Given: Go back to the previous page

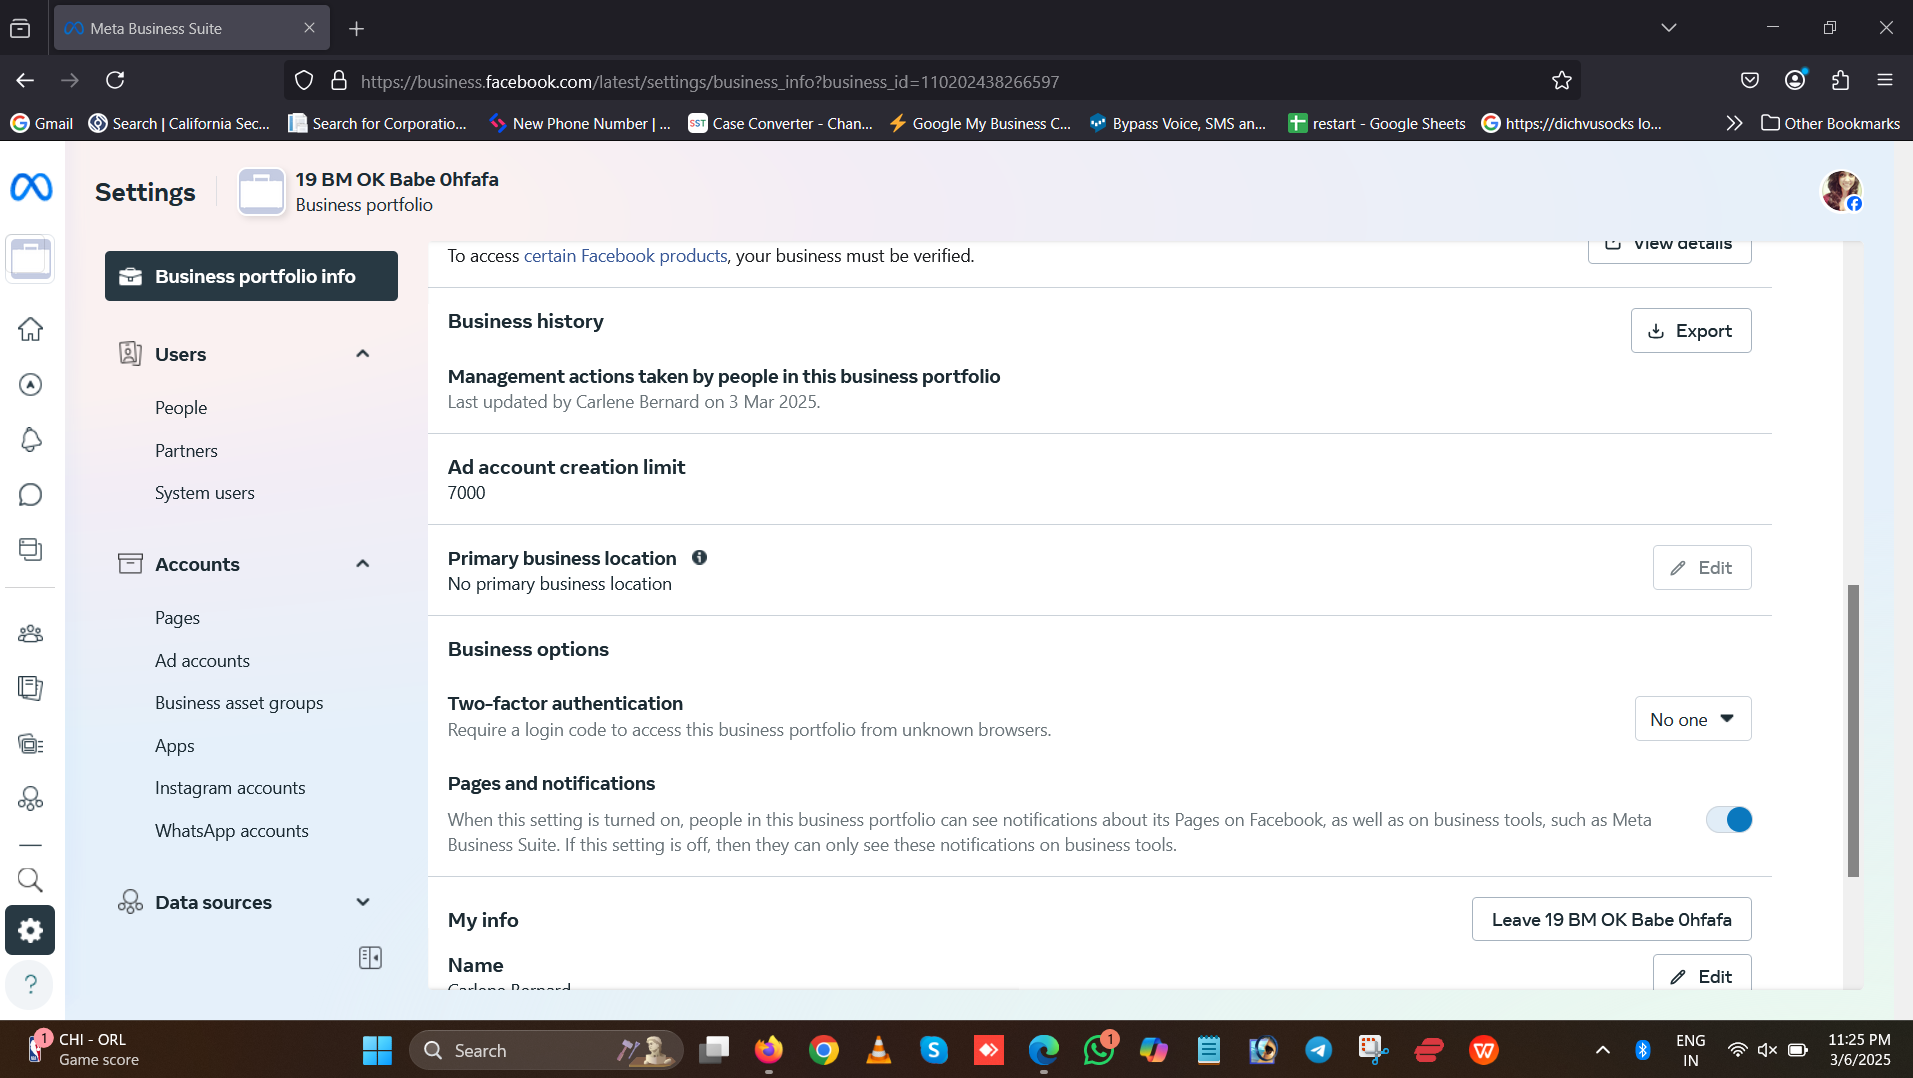Looking at the screenshot, I should click(26, 80).
